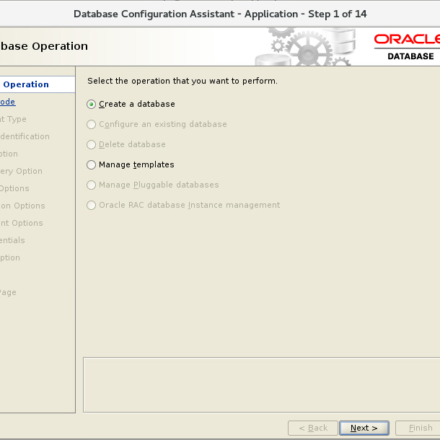Screen dimensions: 440x440
Task: Click the Next button
Action: 364,428
